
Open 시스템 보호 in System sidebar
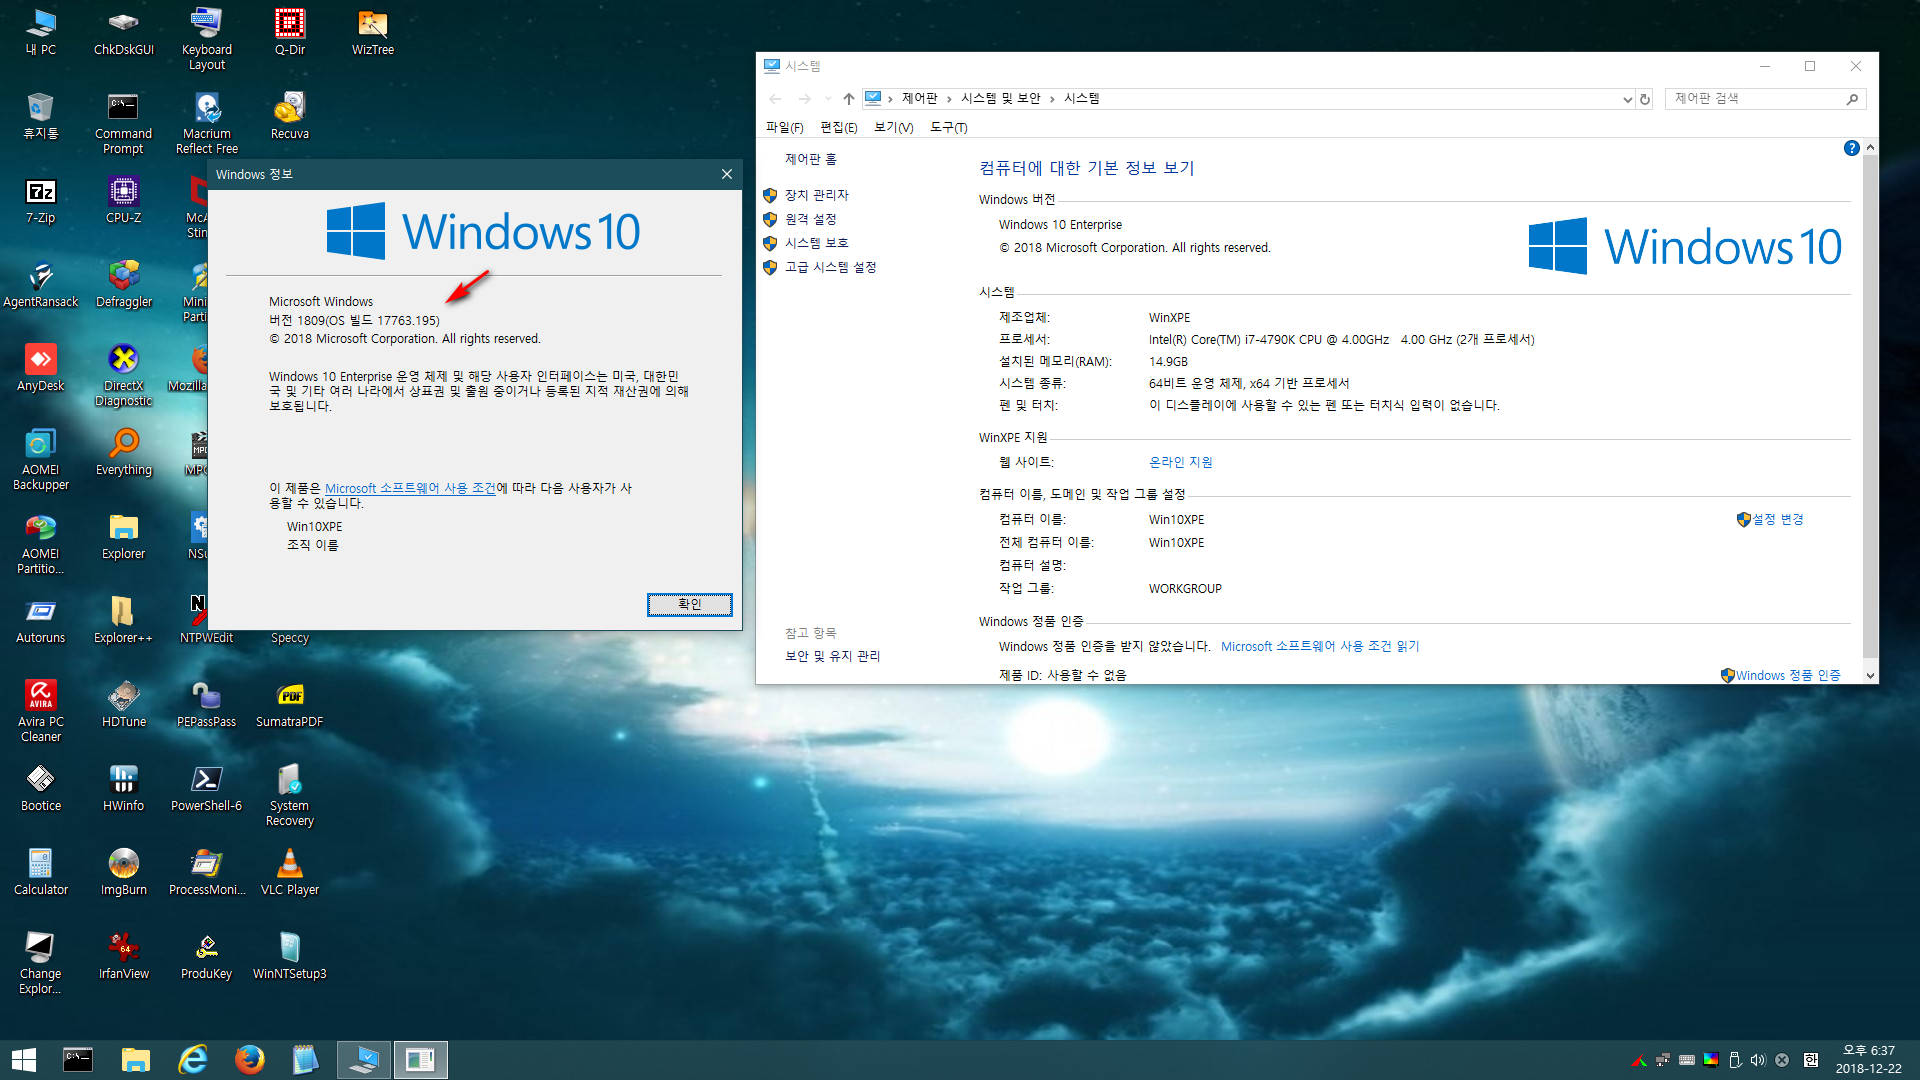816,243
